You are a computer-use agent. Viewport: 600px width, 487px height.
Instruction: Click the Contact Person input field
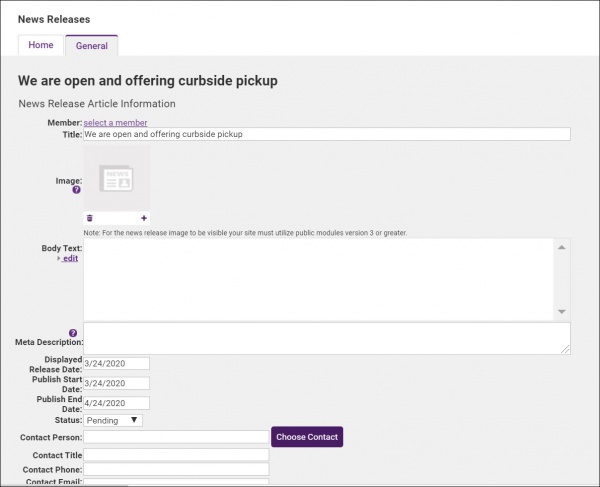coord(176,437)
